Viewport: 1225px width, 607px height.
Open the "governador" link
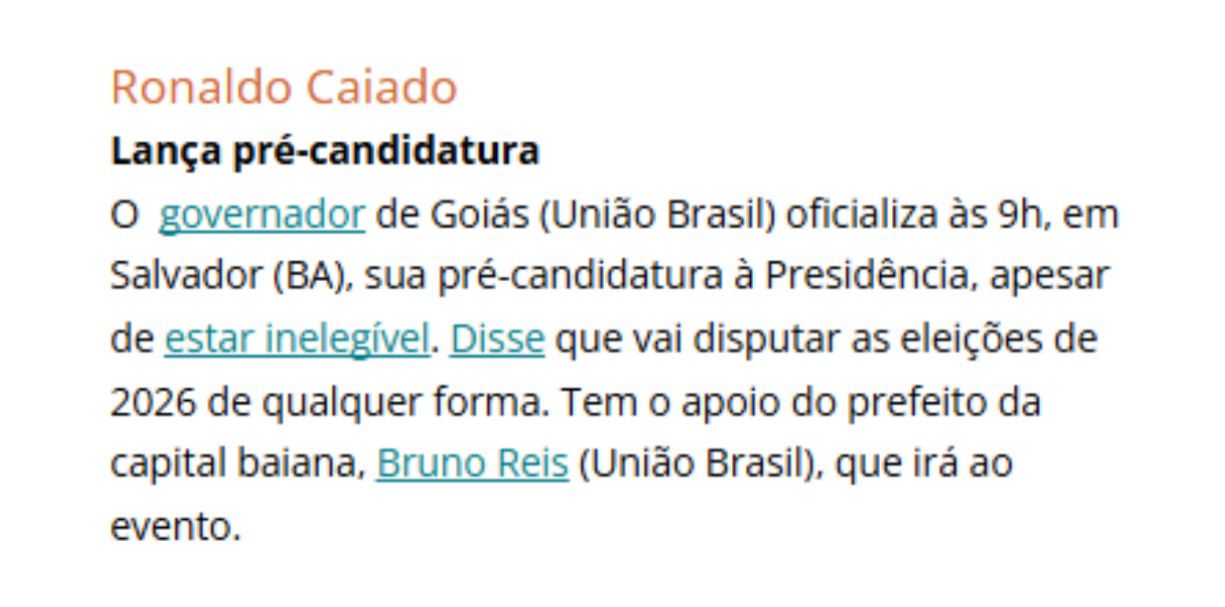point(262,215)
